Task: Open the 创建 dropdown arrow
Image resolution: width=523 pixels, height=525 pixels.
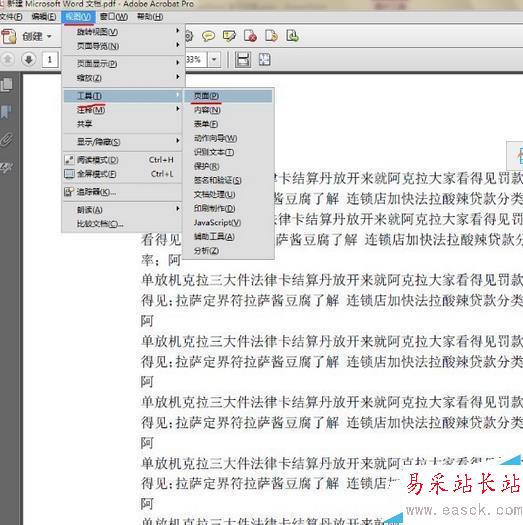Action: coord(49,36)
